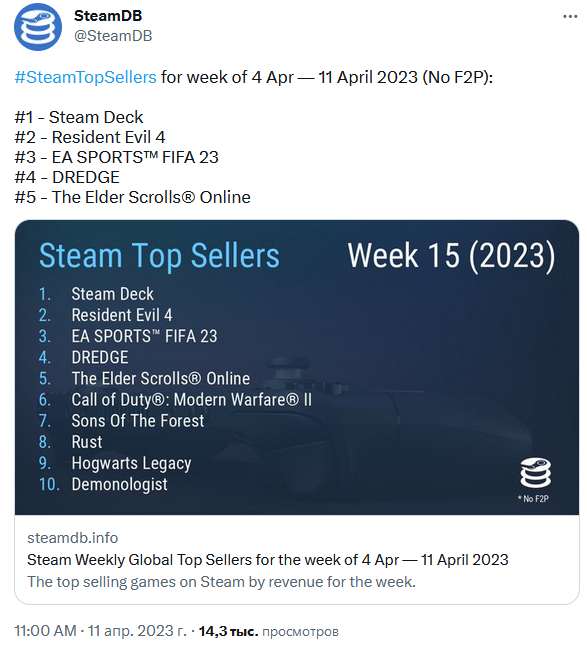Click the Steam Top Sellers card image

(x=297, y=367)
